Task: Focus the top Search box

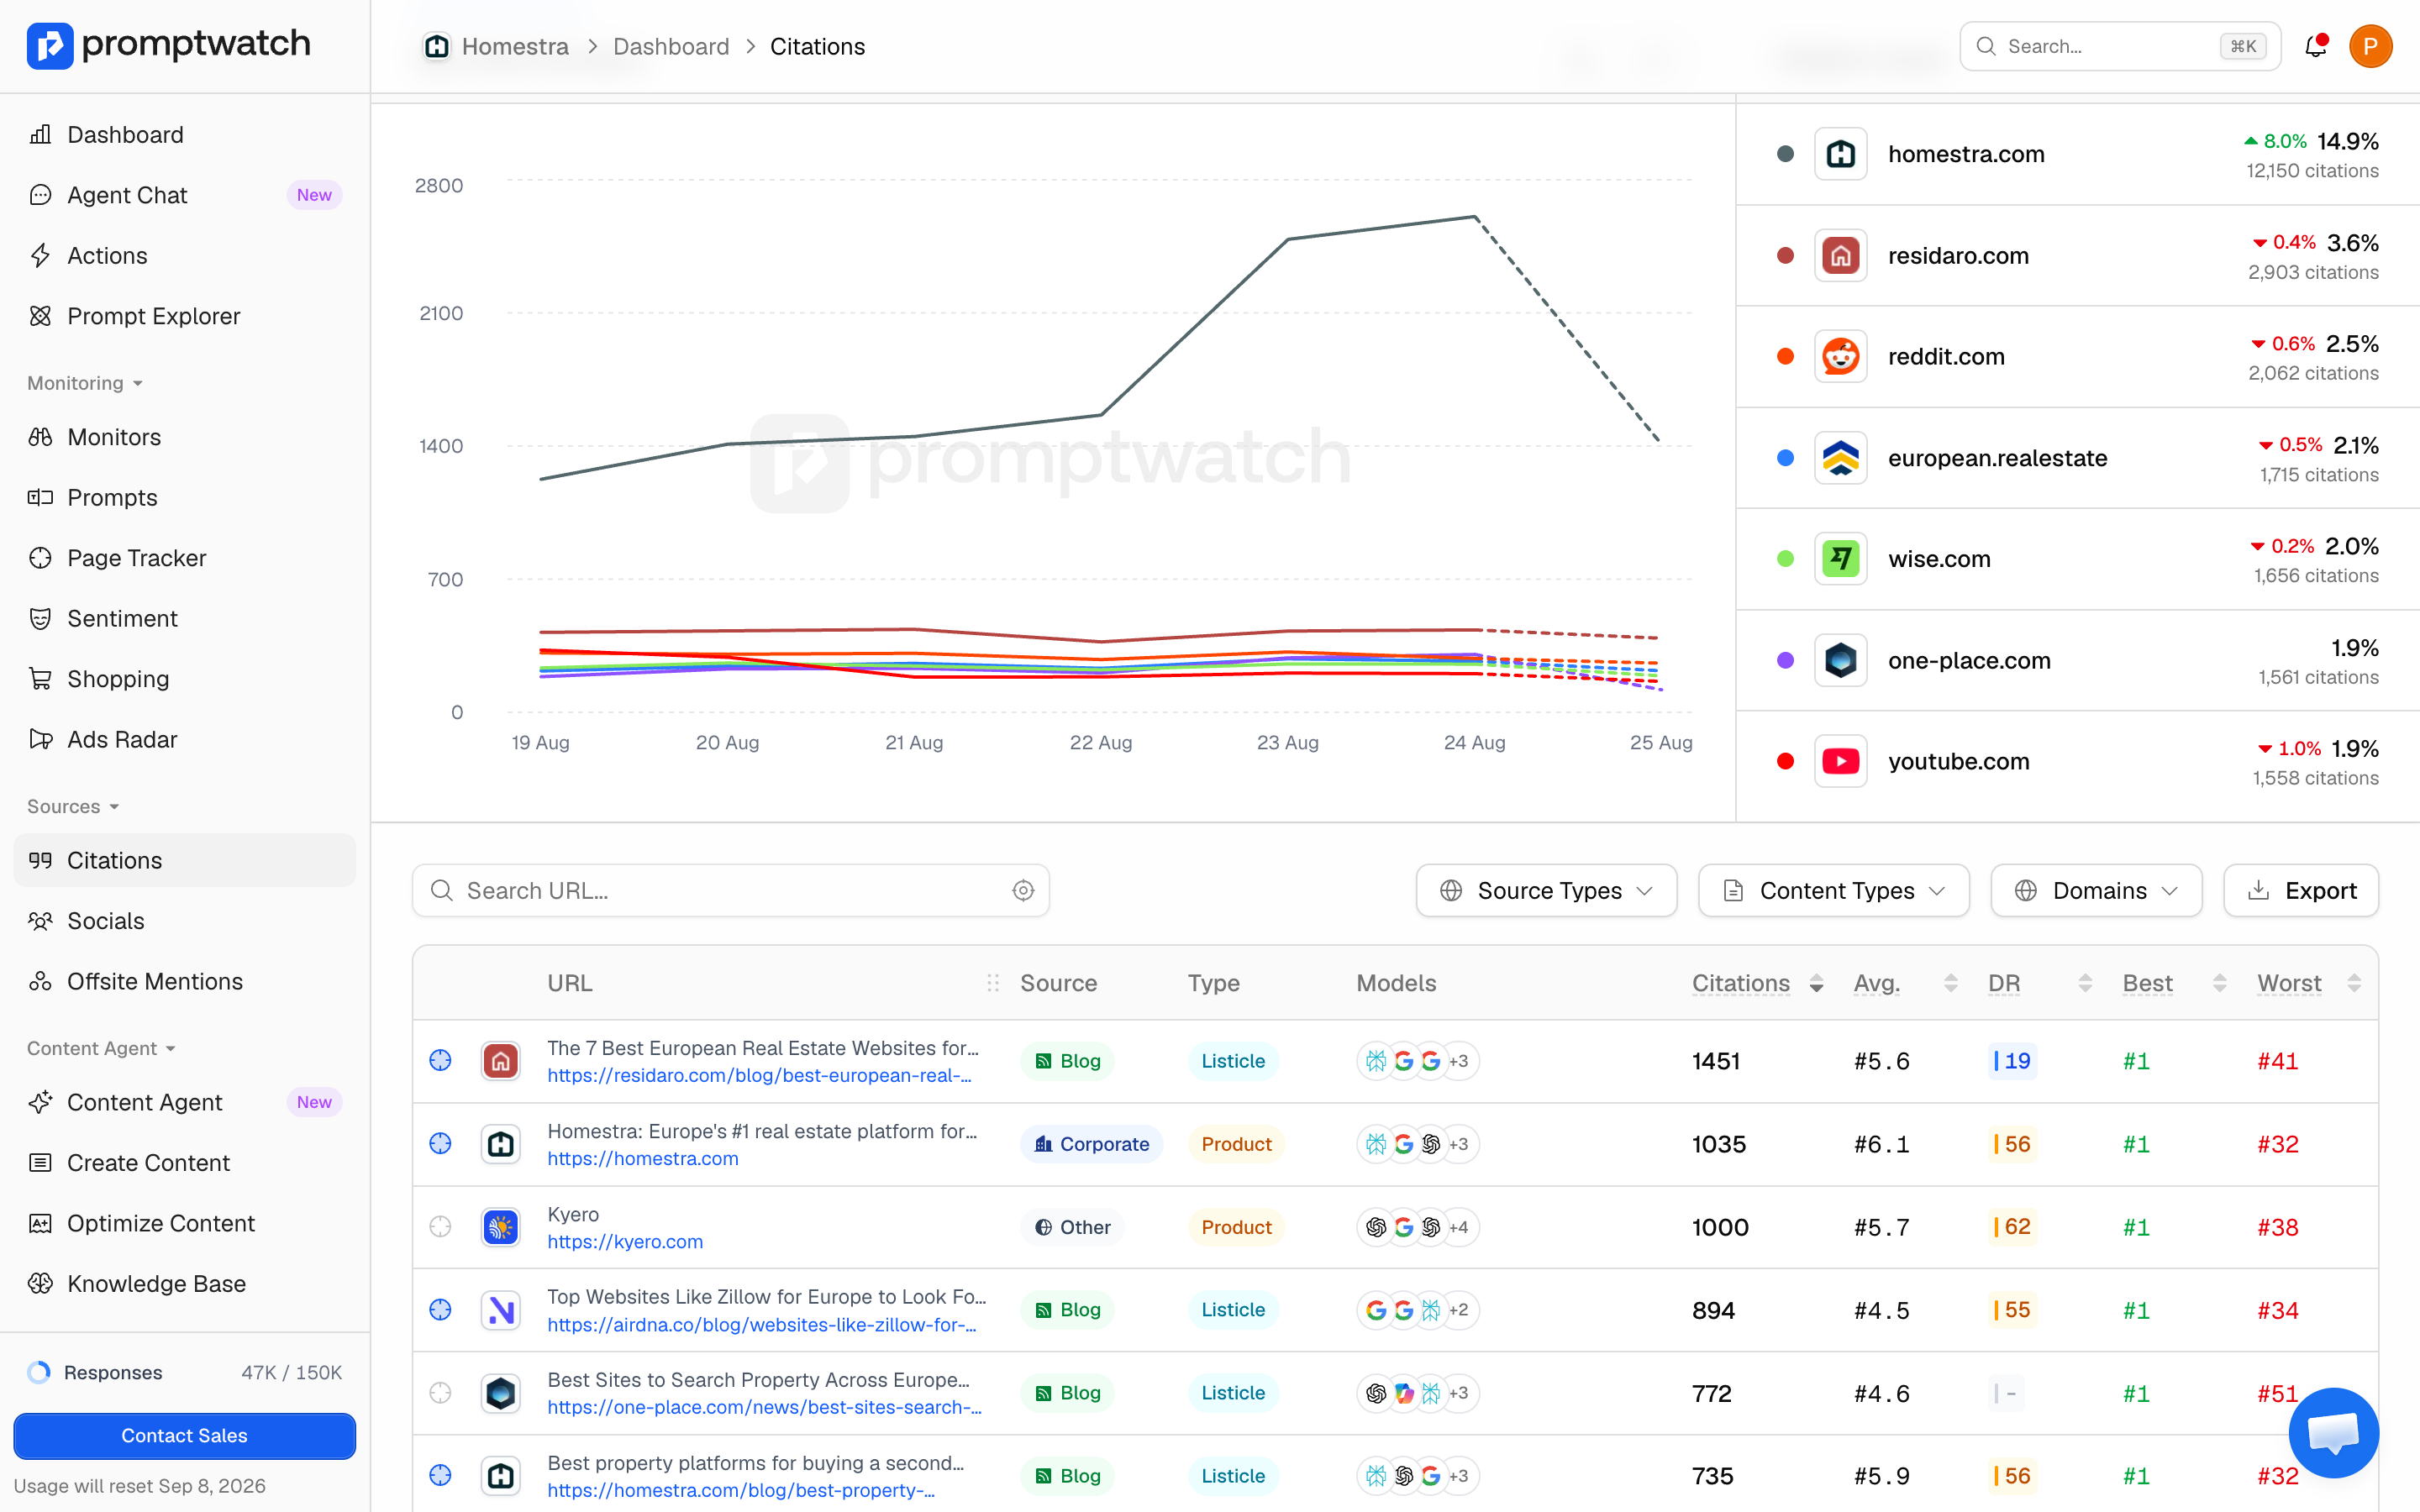Action: coord(2120,46)
